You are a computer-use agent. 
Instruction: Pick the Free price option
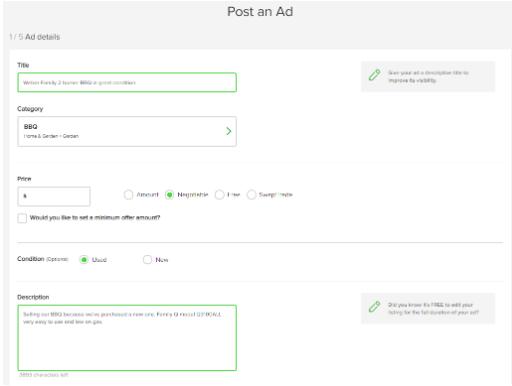click(x=219, y=195)
